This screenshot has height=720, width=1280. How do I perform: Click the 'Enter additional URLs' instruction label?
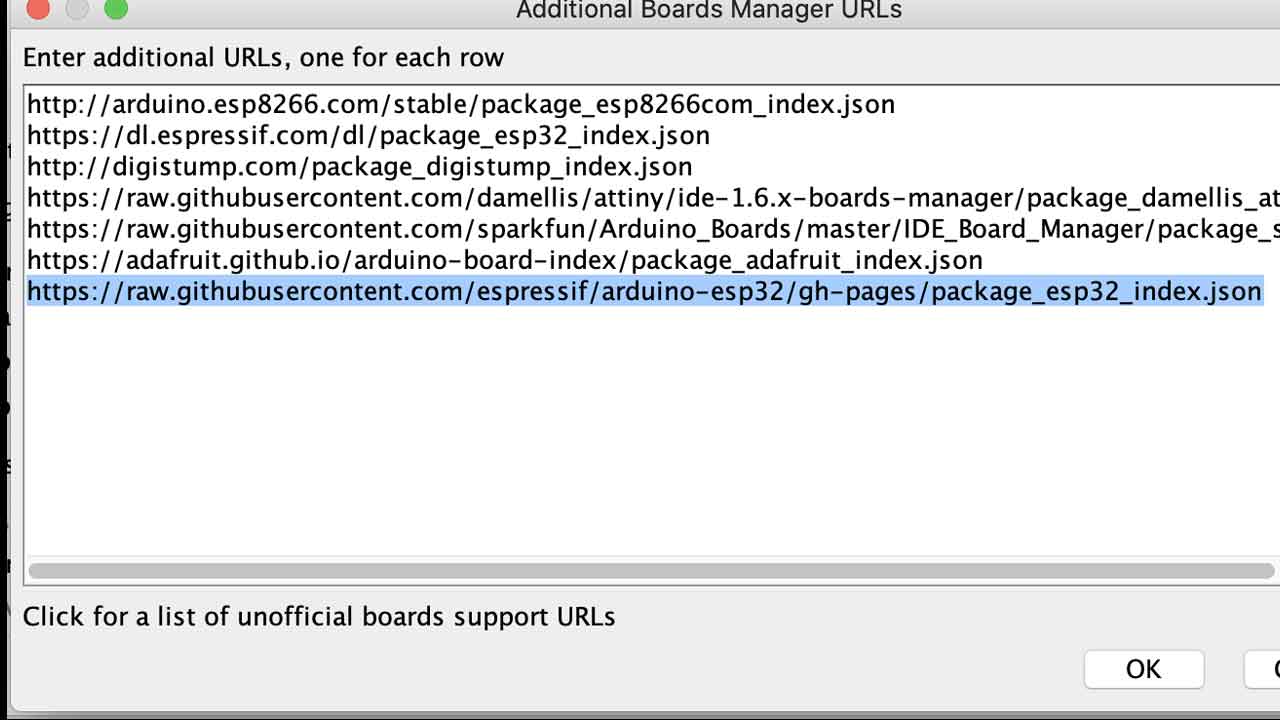point(263,57)
